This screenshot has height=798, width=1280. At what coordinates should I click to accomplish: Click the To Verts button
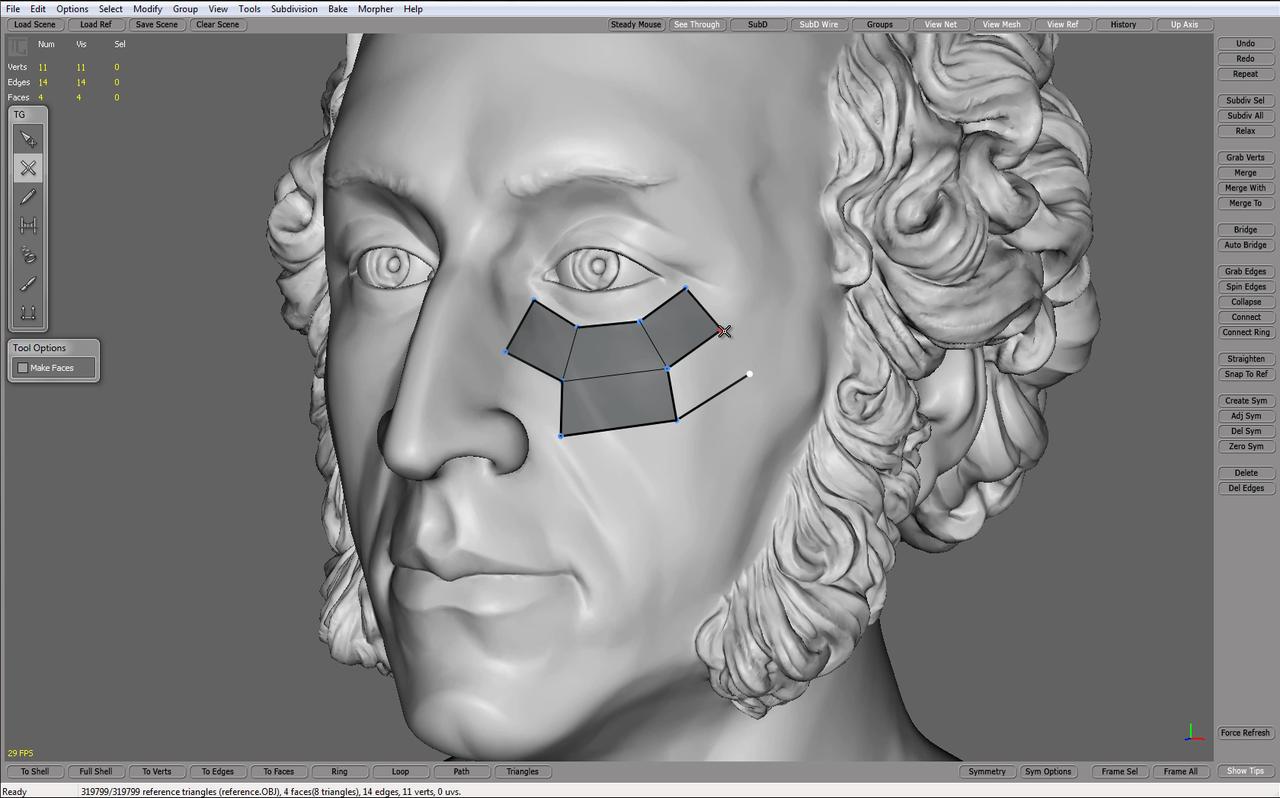pyautogui.click(x=157, y=771)
